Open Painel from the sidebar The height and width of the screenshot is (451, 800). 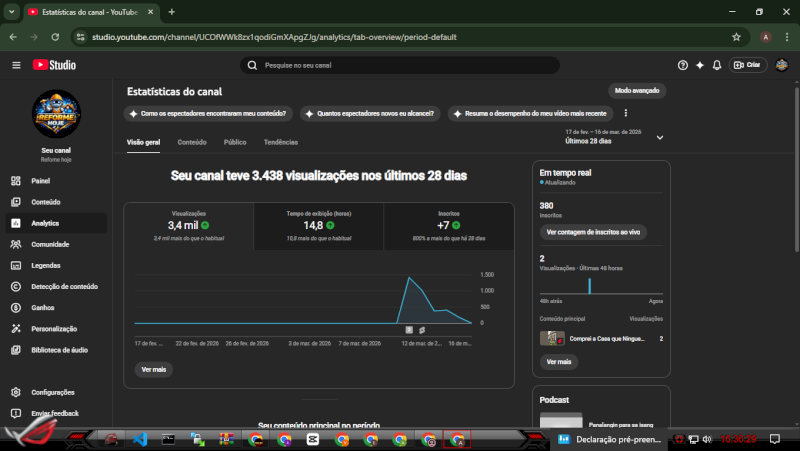pos(40,181)
